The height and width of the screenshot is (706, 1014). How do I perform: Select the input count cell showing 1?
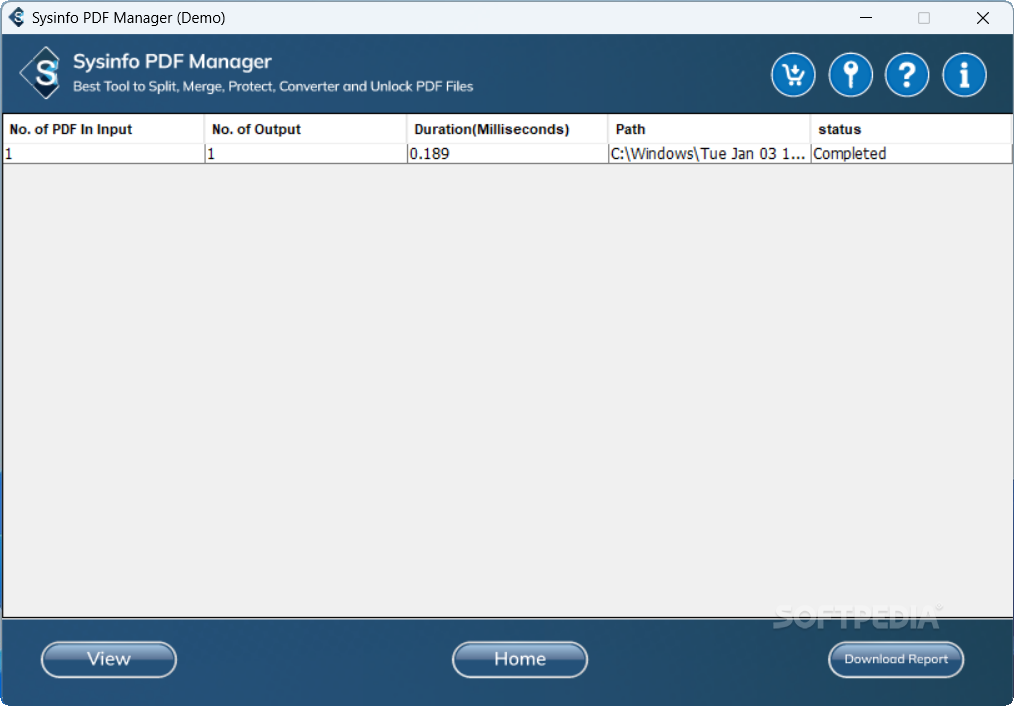103,154
